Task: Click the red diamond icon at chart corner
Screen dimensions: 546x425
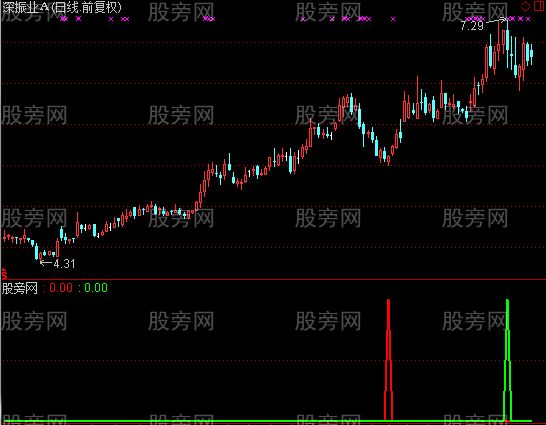Action: pyautogui.click(x=525, y=6)
